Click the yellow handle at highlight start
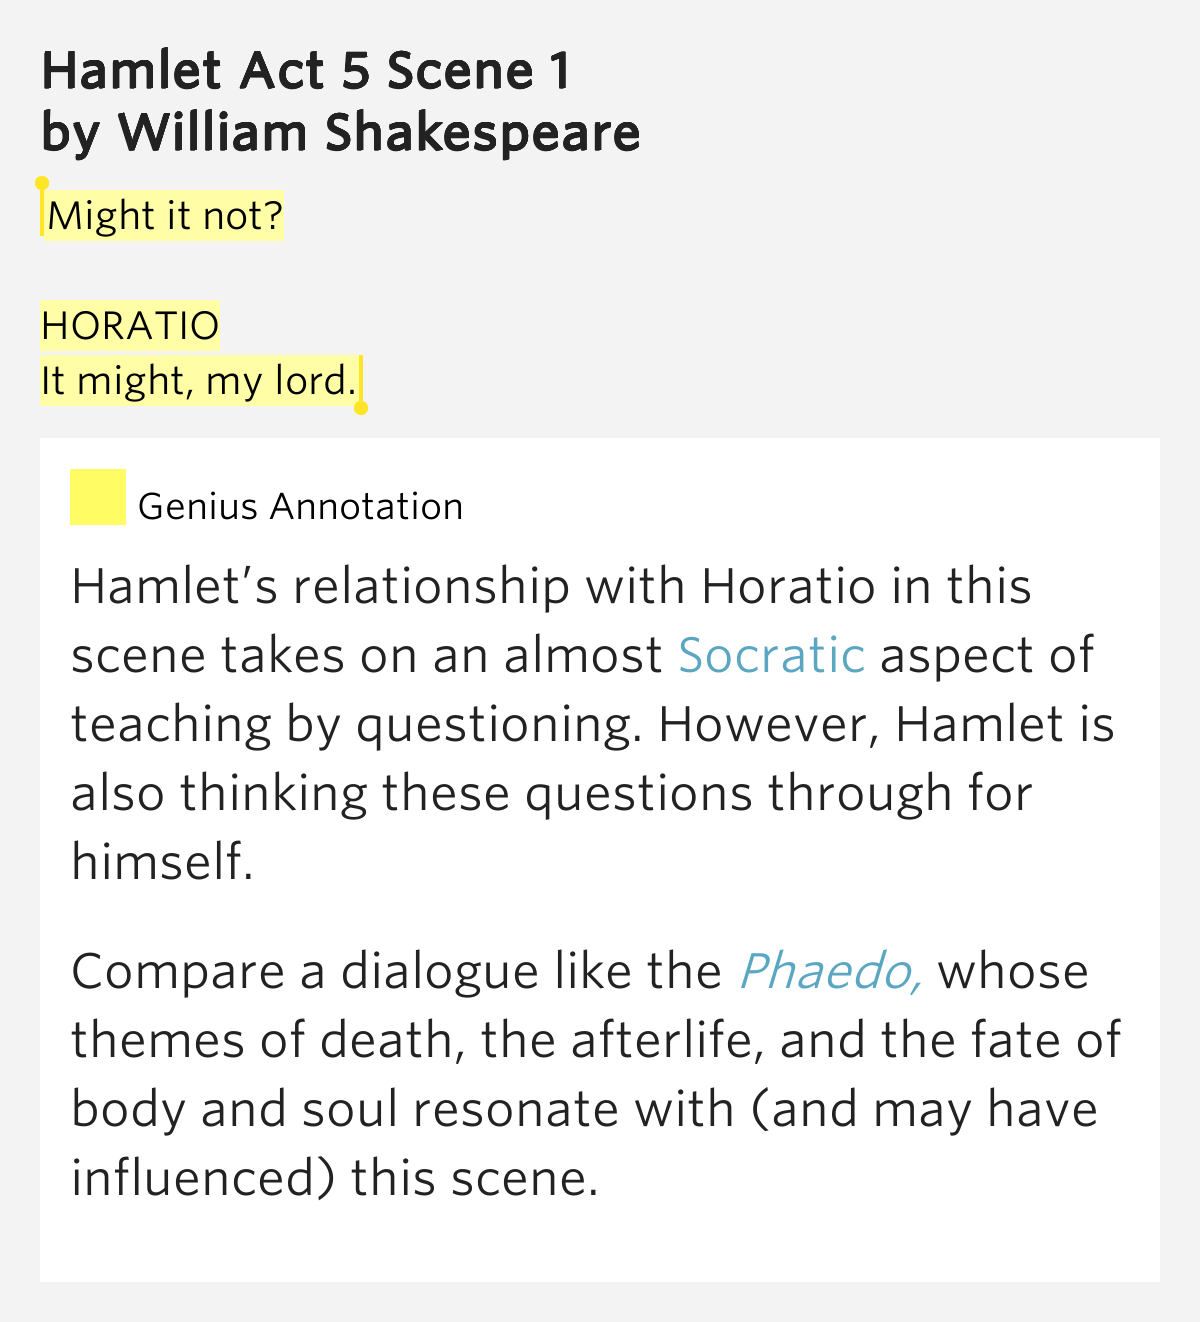Image resolution: width=1200 pixels, height=1322 pixels. (x=42, y=184)
